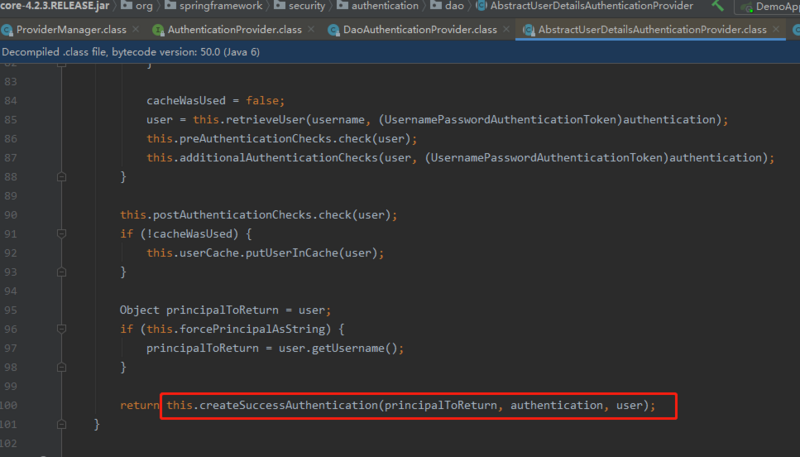Click AbstractUserDetailsAuthenticationProvider class in breadcrumb
Screen dimensions: 800x457
(x=584, y=6)
